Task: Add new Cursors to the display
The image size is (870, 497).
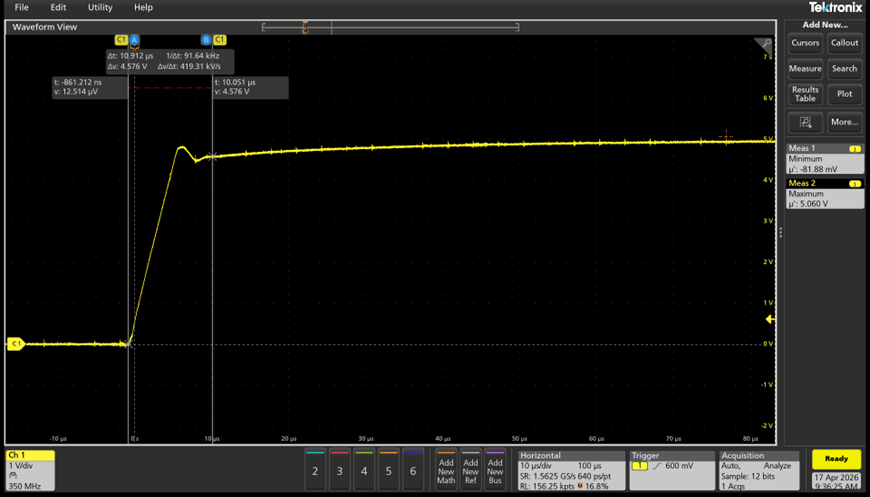Action: tap(805, 43)
